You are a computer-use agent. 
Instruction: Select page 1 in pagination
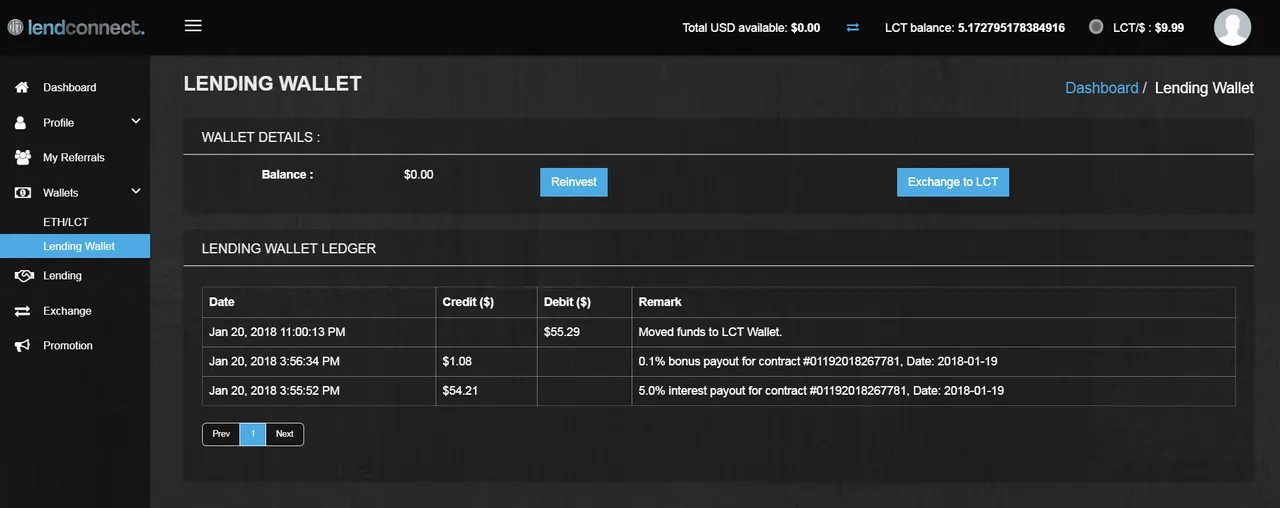(253, 434)
